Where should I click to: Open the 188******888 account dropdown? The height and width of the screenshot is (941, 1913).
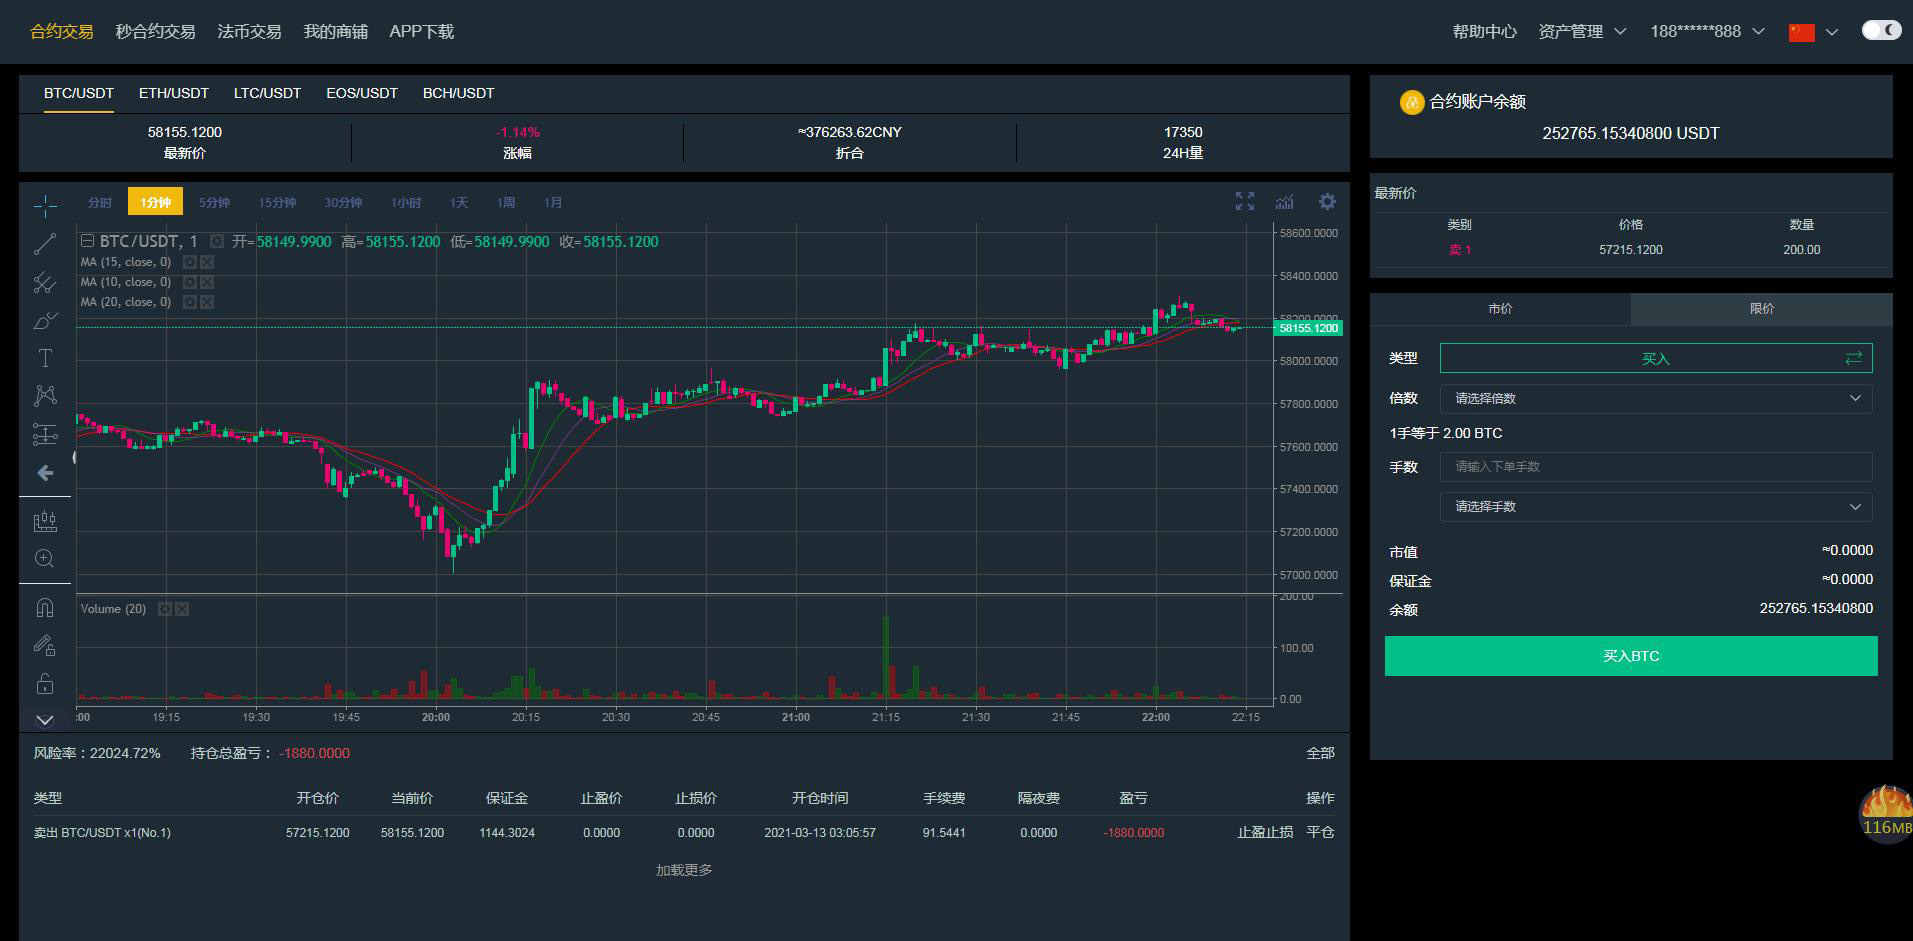click(1708, 32)
